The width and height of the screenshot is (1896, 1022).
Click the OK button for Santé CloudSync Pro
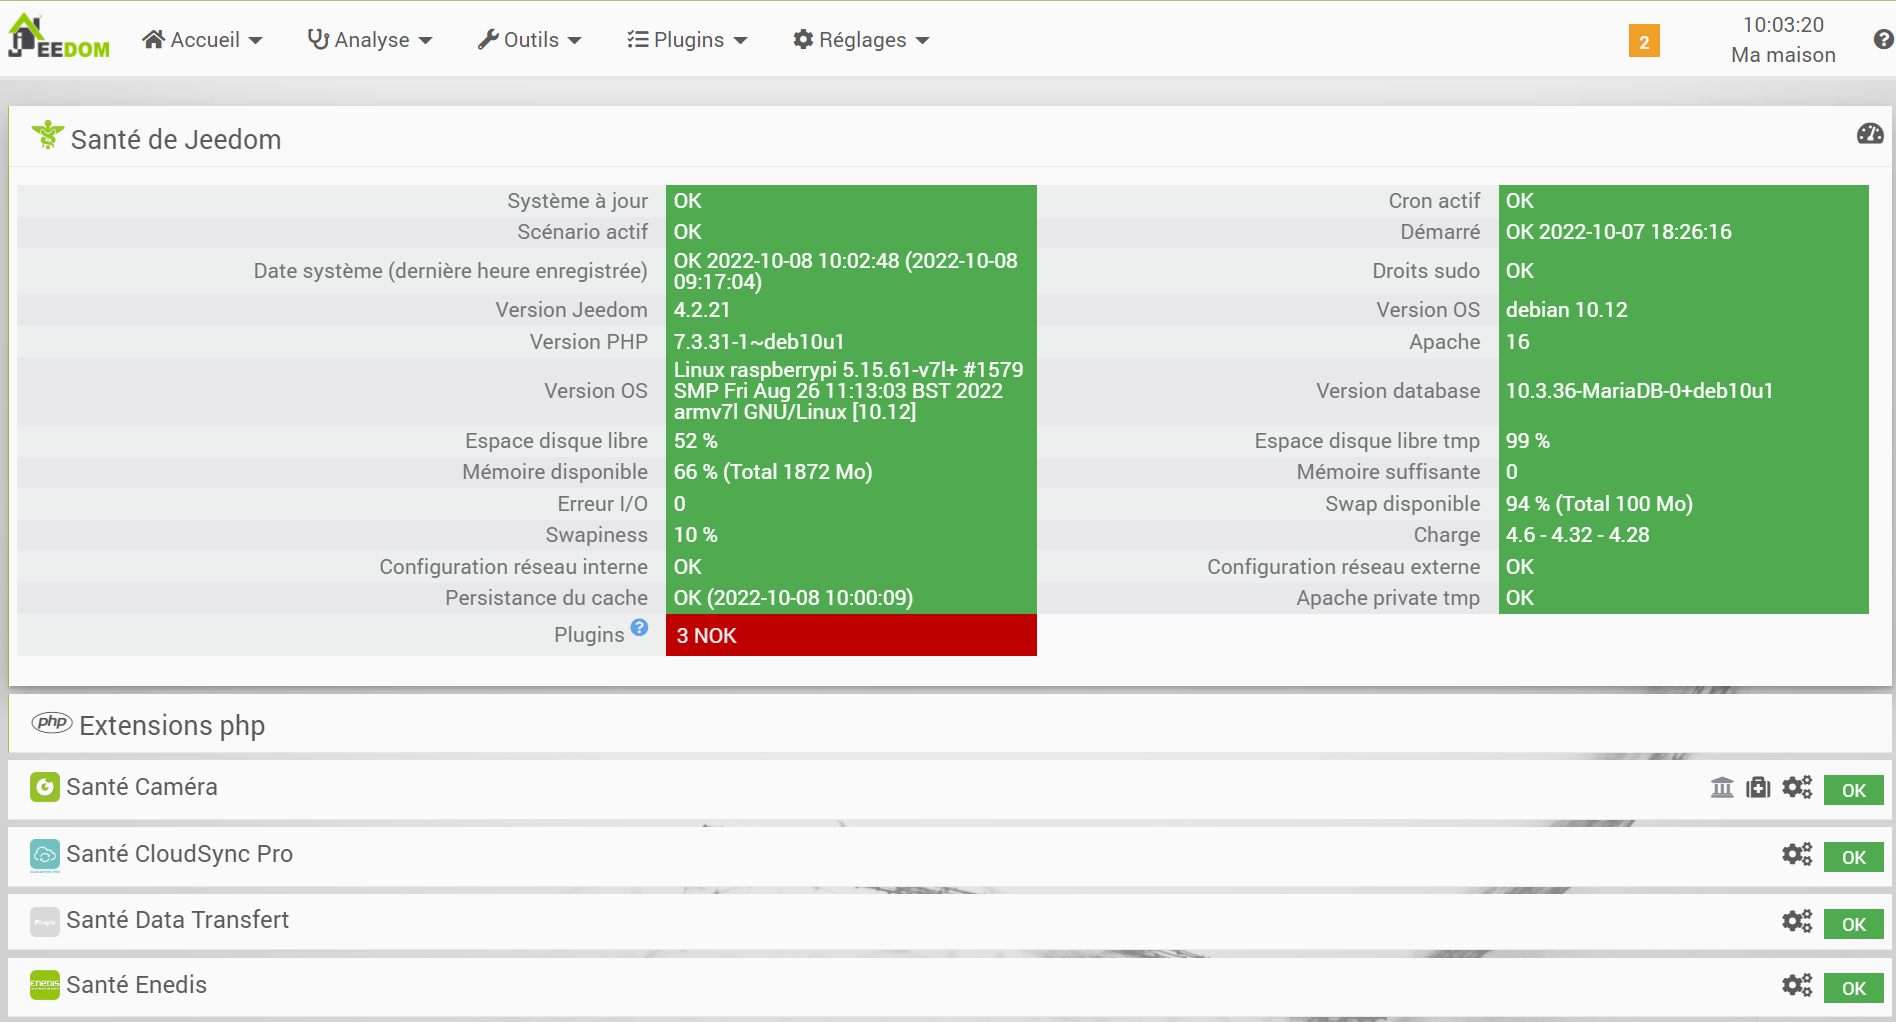pyautogui.click(x=1854, y=857)
